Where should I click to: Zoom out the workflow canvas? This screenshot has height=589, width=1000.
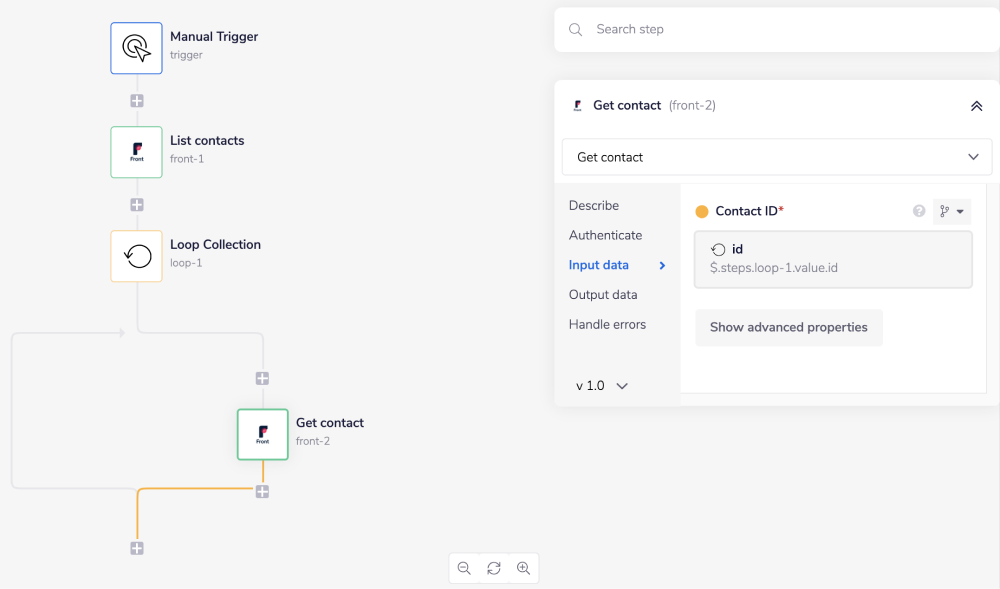tap(464, 568)
